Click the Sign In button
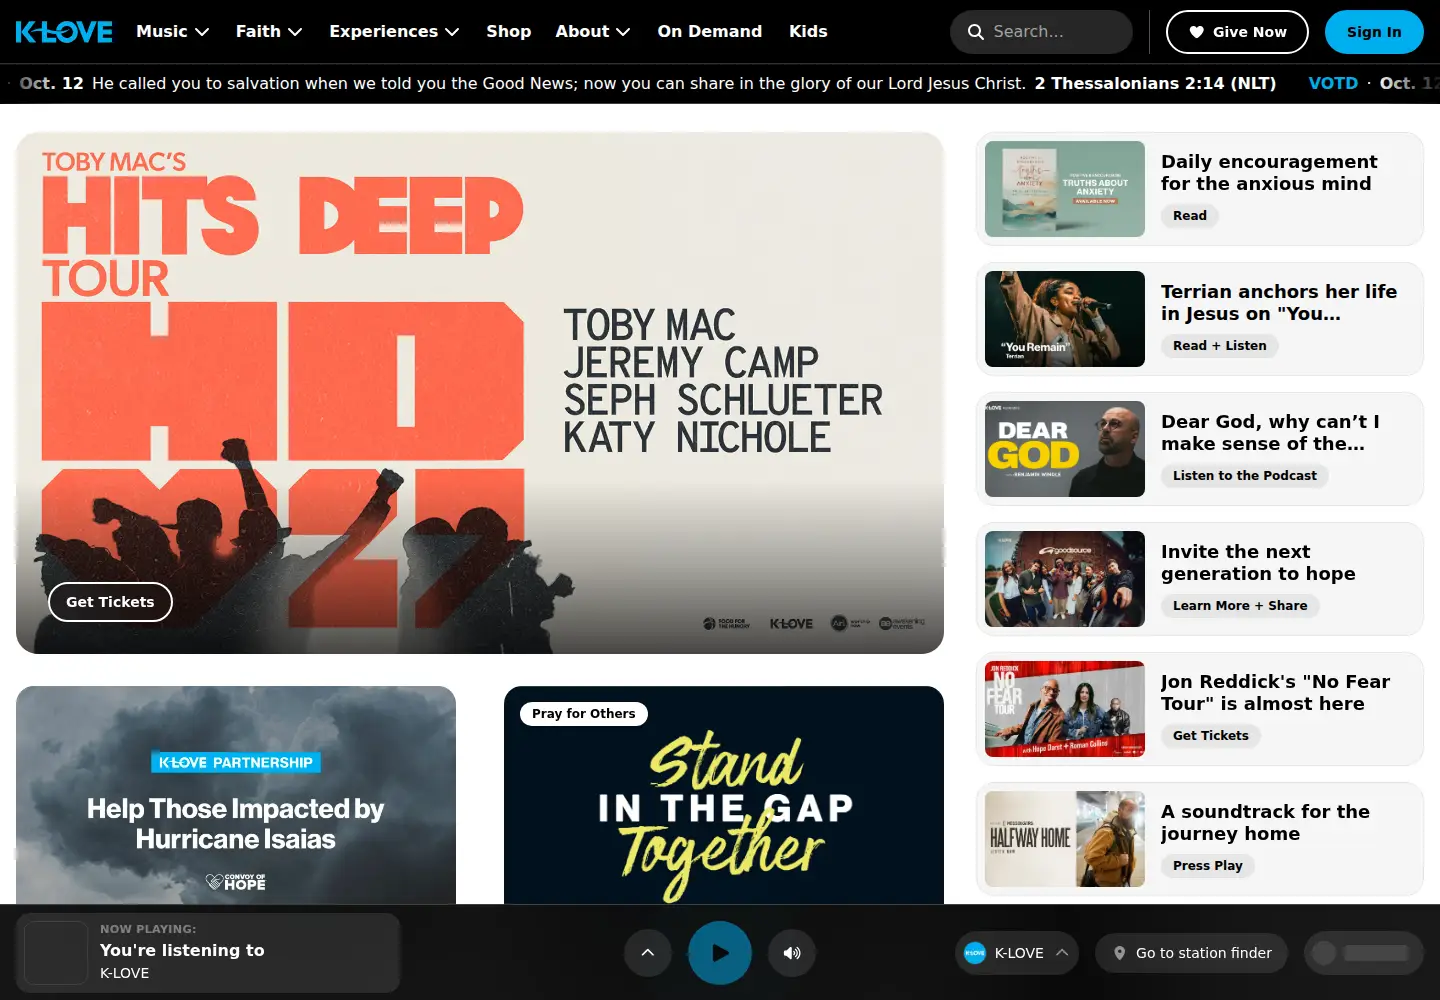The height and width of the screenshot is (1000, 1440). coord(1374,32)
